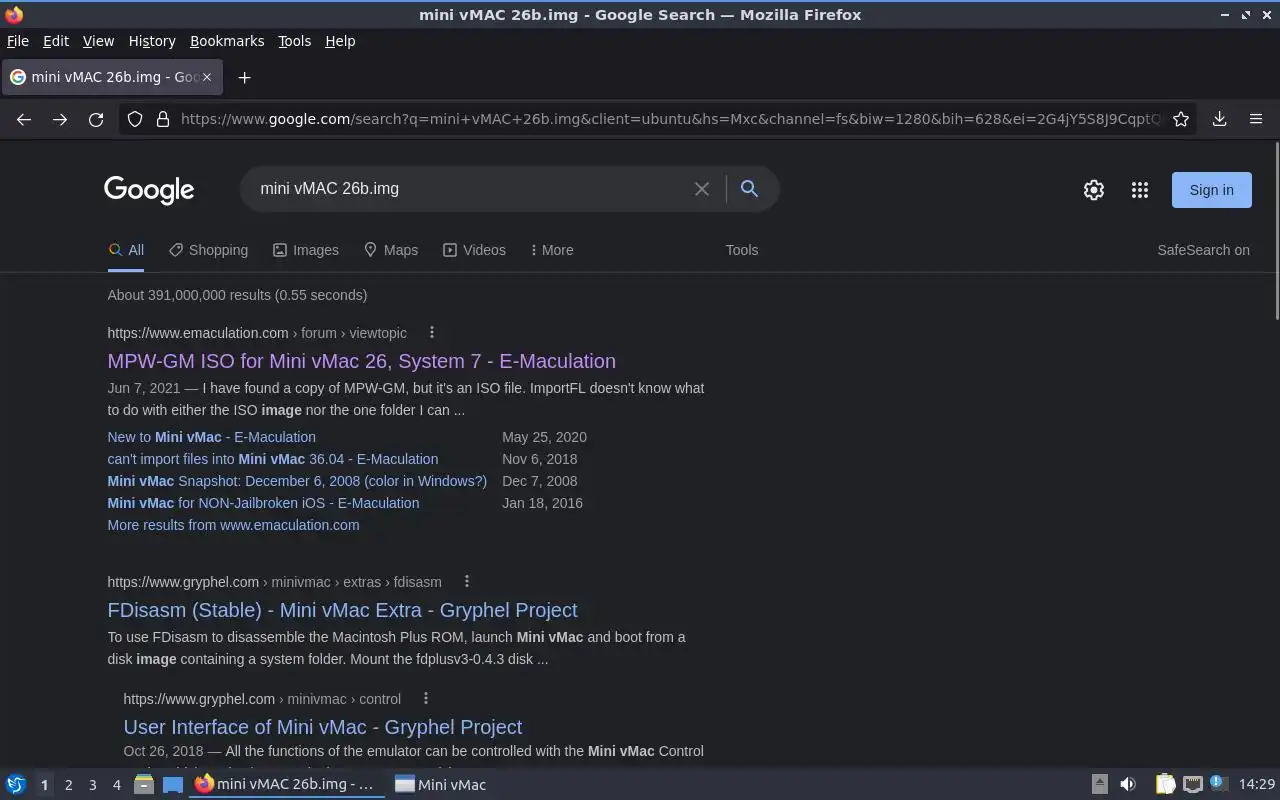Switch to the Maps results tab

[391, 250]
